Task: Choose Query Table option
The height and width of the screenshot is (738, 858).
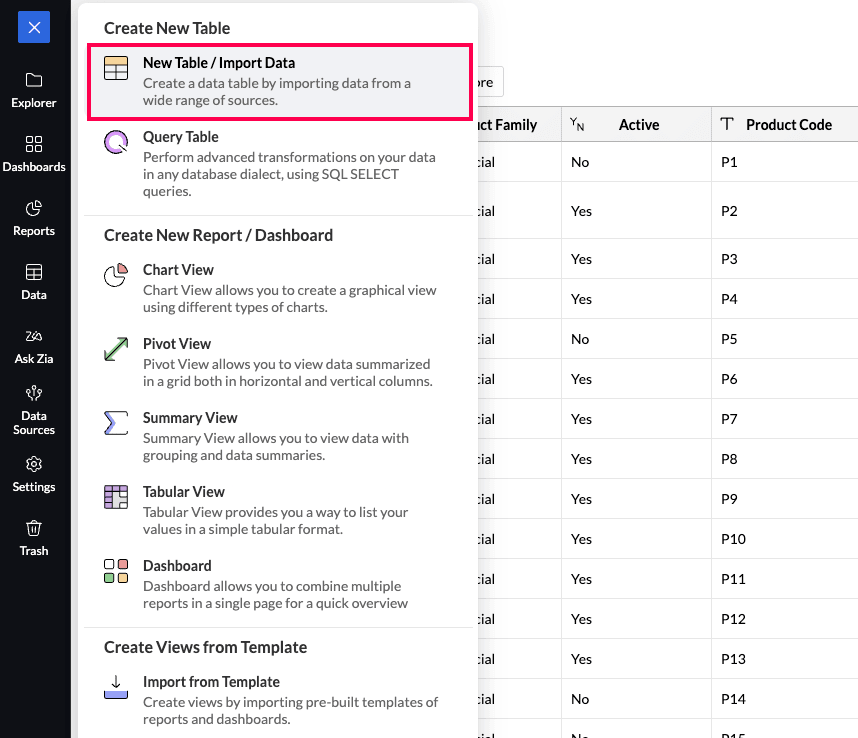Action: 280,164
